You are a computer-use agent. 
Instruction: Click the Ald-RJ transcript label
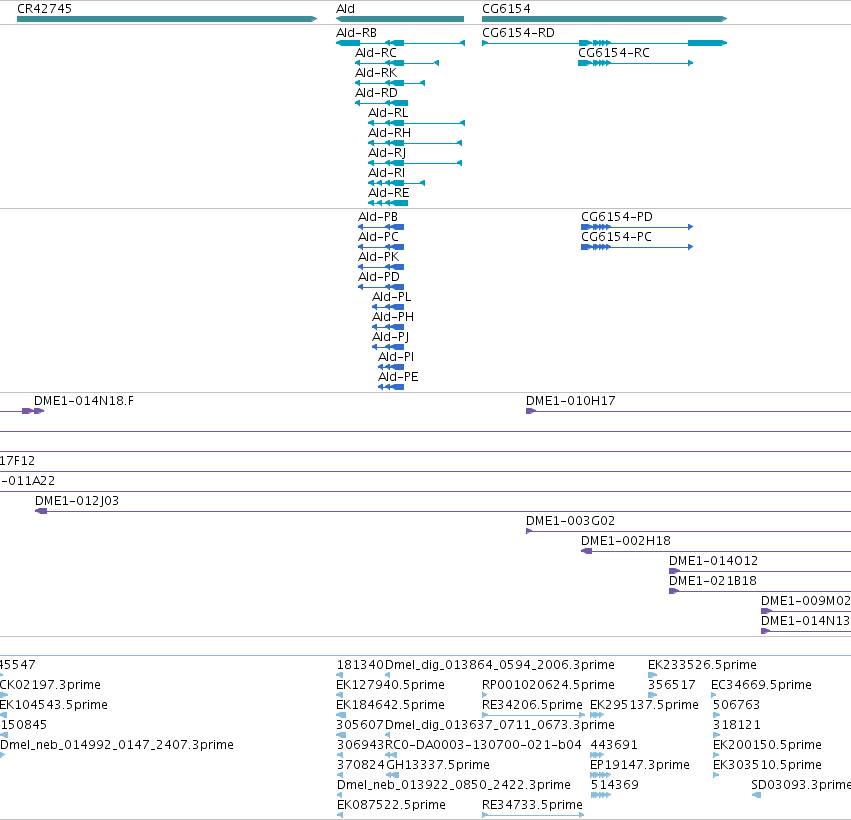(x=387, y=154)
